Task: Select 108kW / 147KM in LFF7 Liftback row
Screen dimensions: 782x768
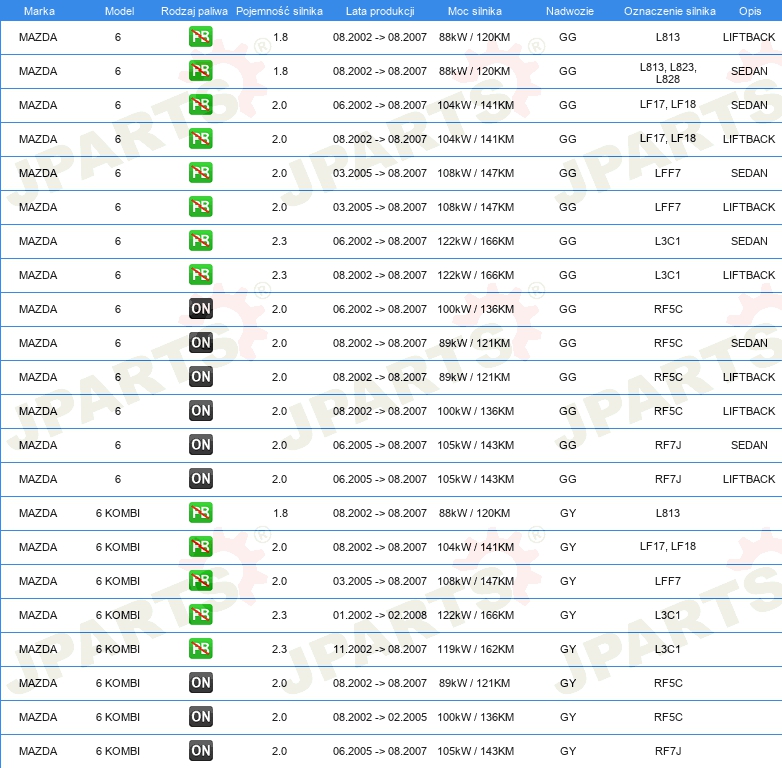Action: click(475, 207)
